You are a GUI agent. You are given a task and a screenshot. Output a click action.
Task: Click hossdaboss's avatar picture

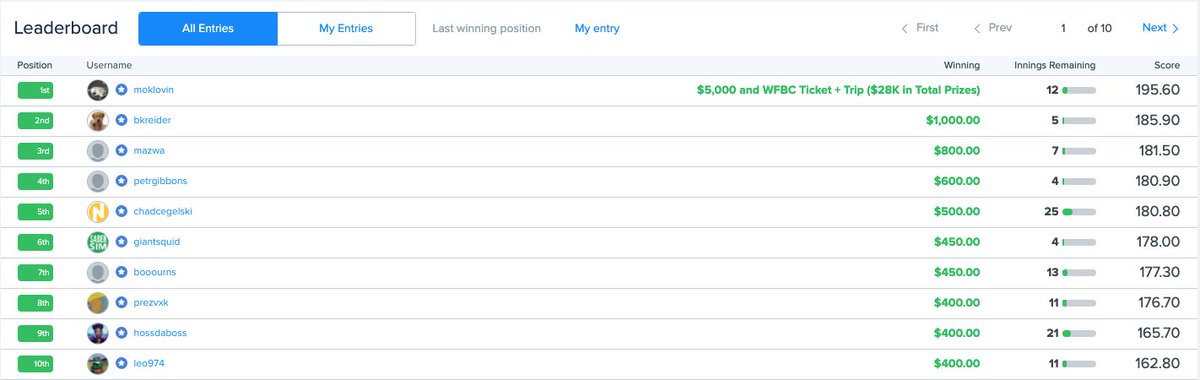click(97, 333)
